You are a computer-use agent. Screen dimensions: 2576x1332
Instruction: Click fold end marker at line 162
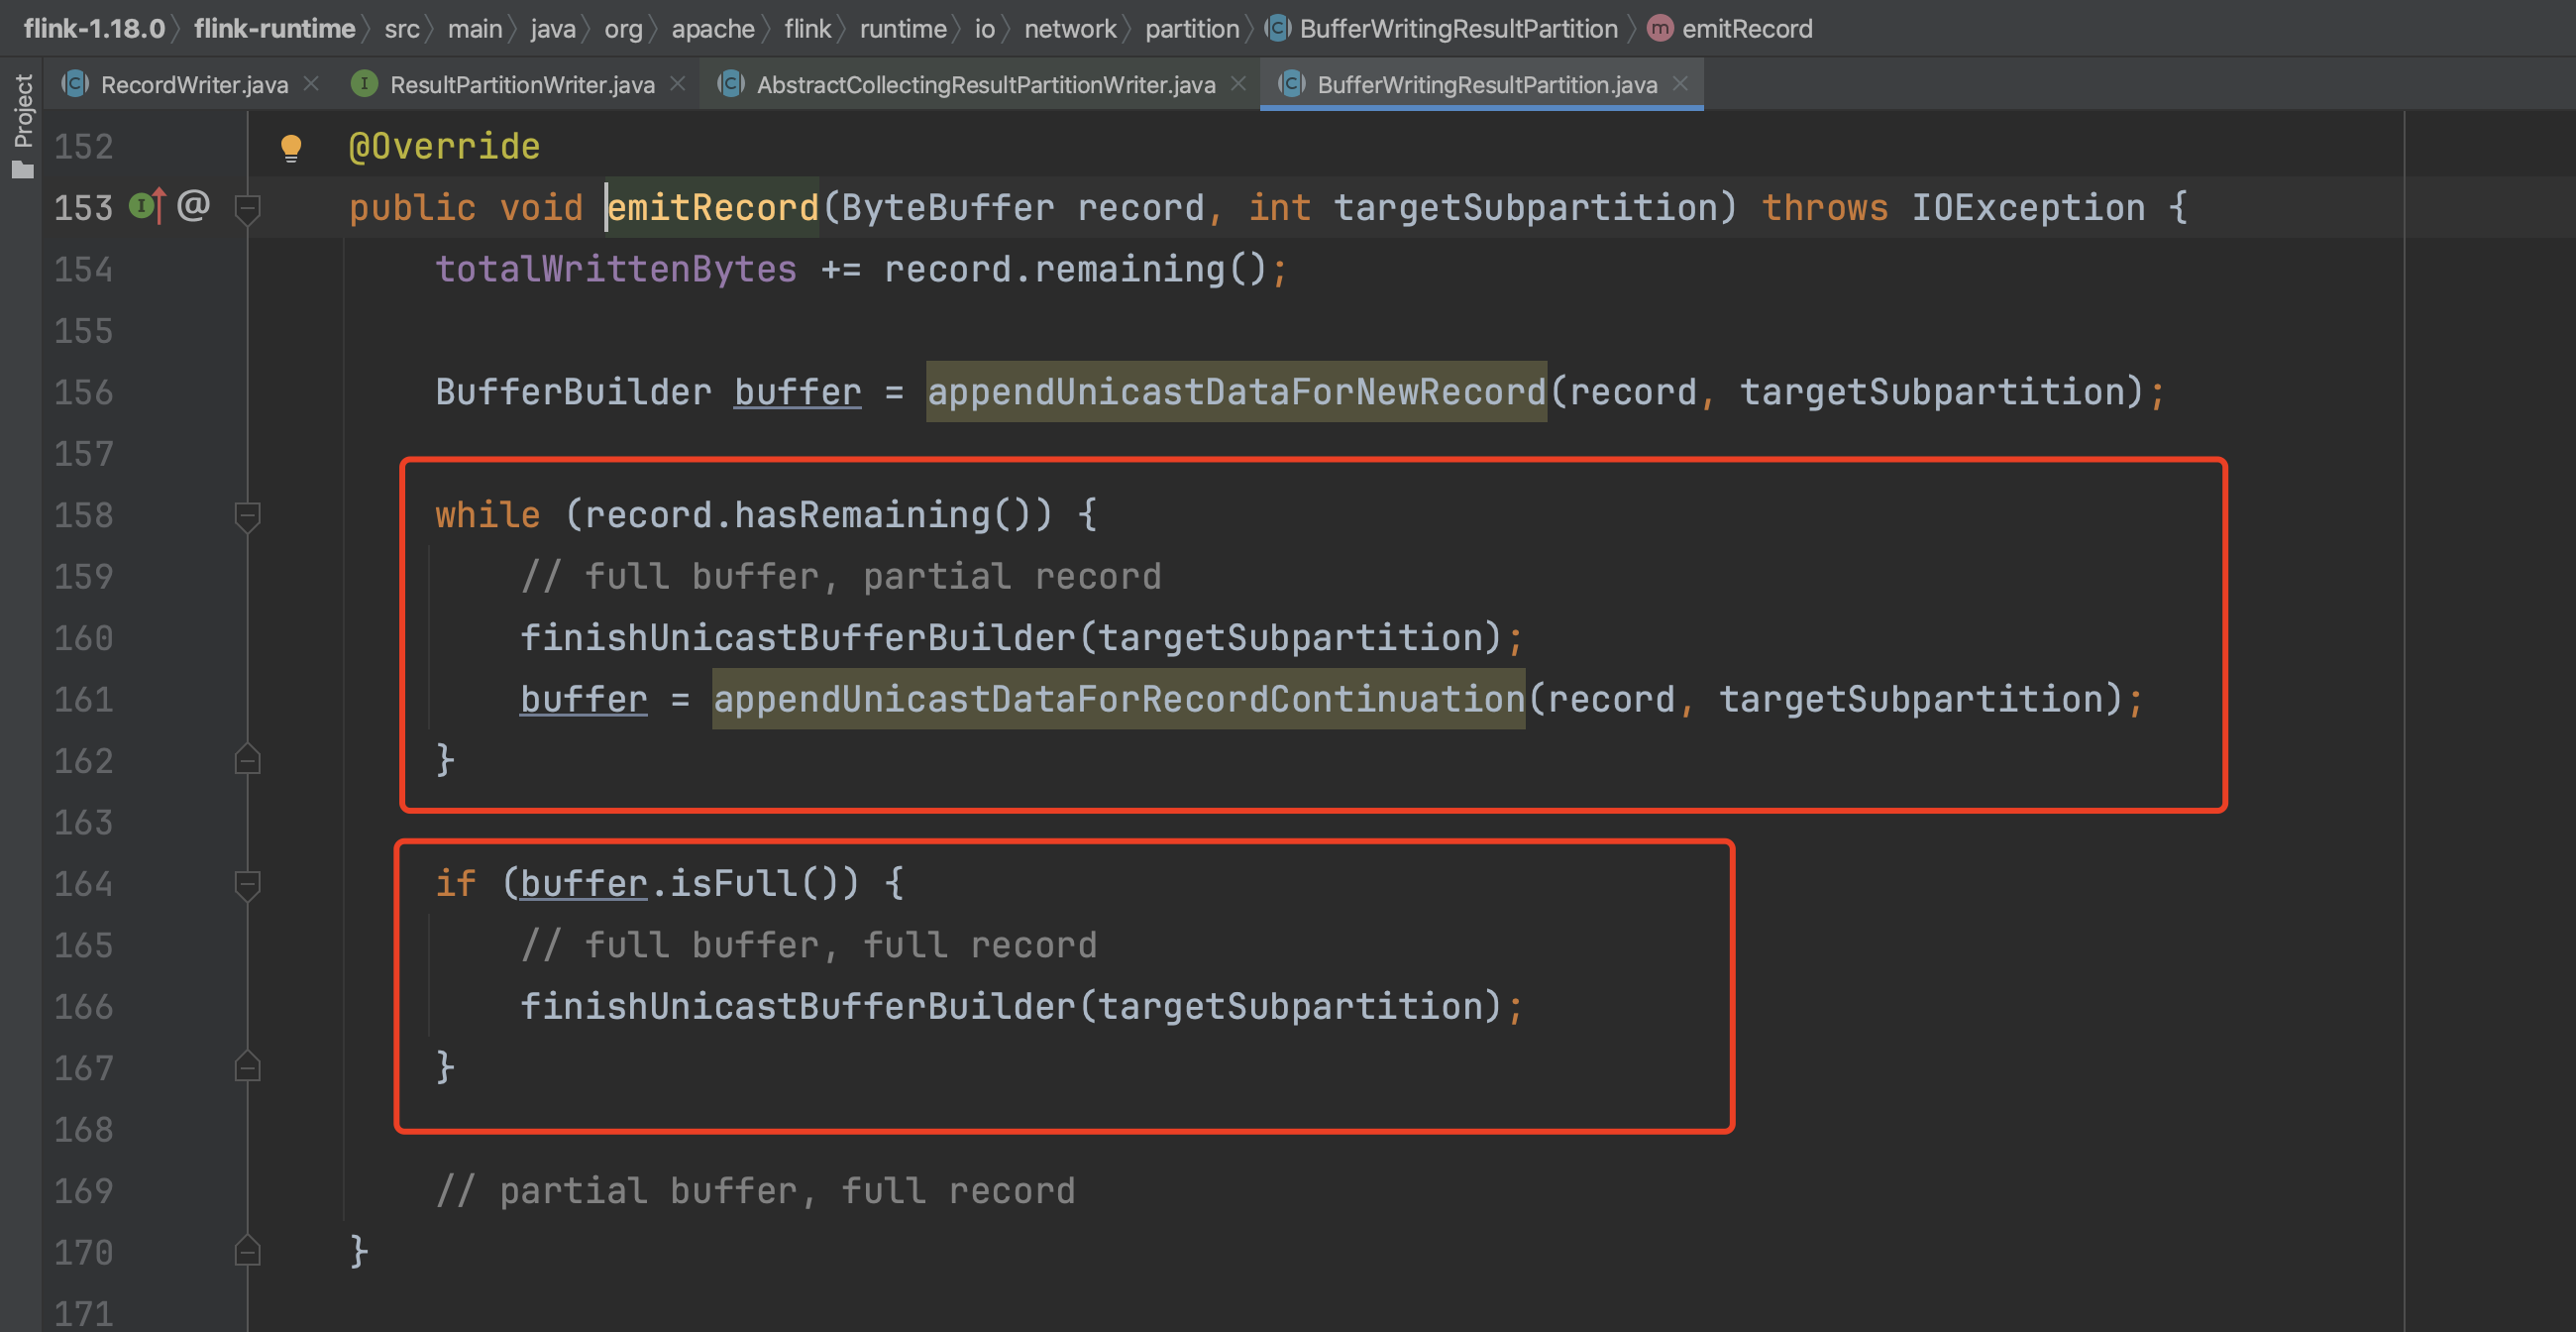pos(247,761)
